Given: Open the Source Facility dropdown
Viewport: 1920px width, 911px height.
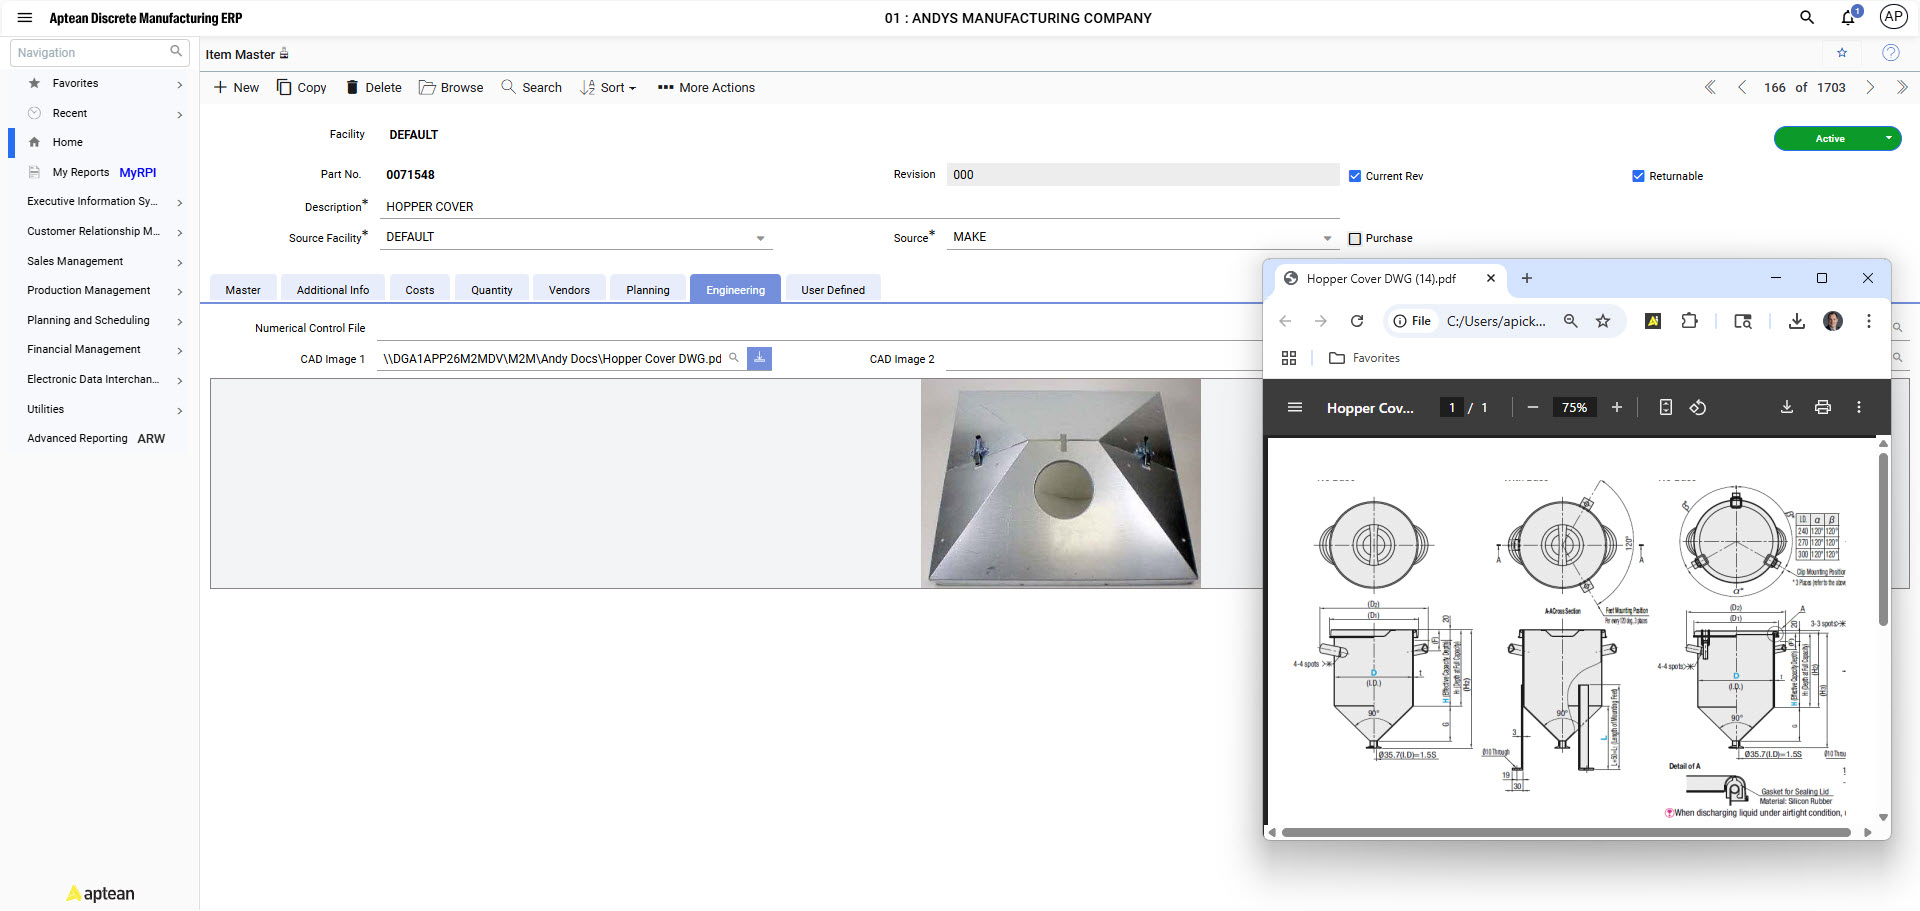Looking at the screenshot, I should coord(760,237).
